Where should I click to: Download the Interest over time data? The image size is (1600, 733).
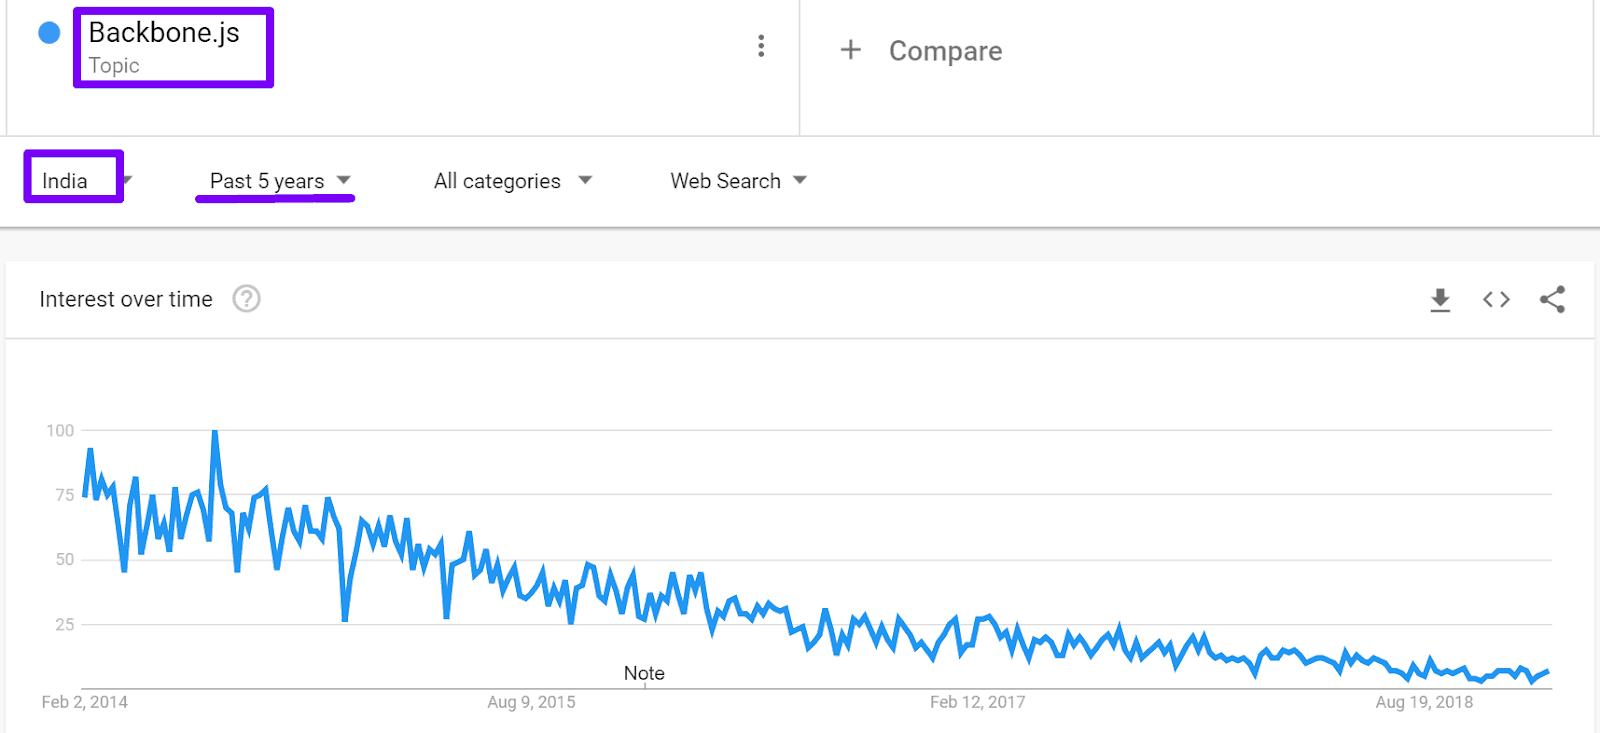point(1440,299)
